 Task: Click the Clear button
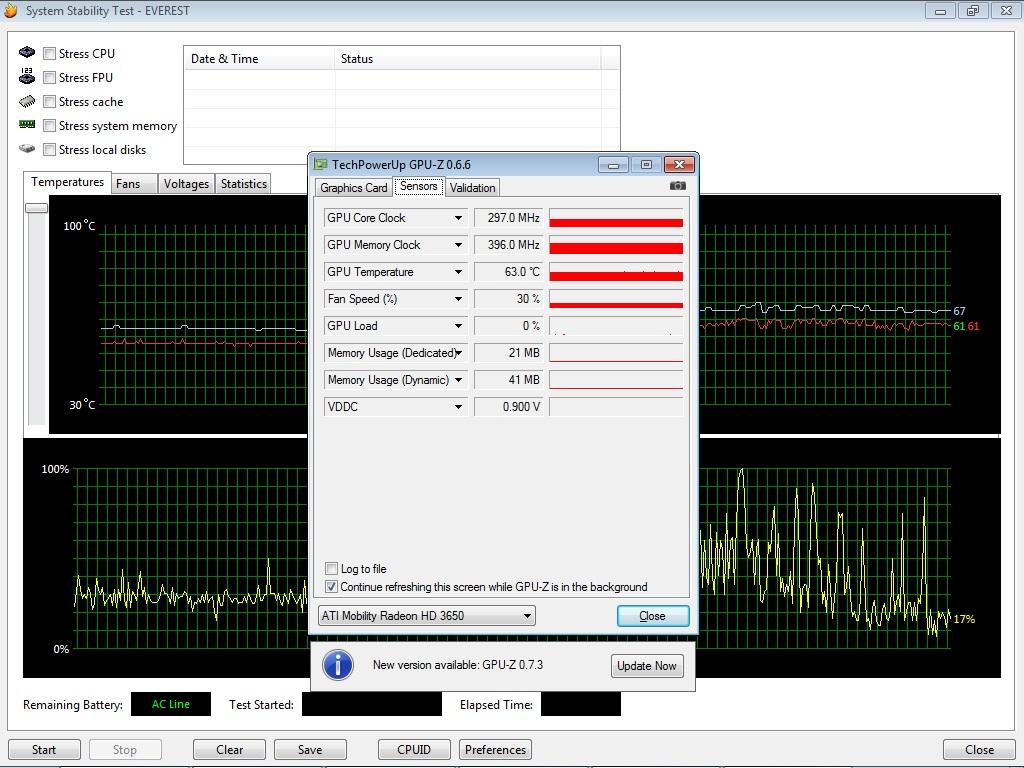[x=229, y=750]
